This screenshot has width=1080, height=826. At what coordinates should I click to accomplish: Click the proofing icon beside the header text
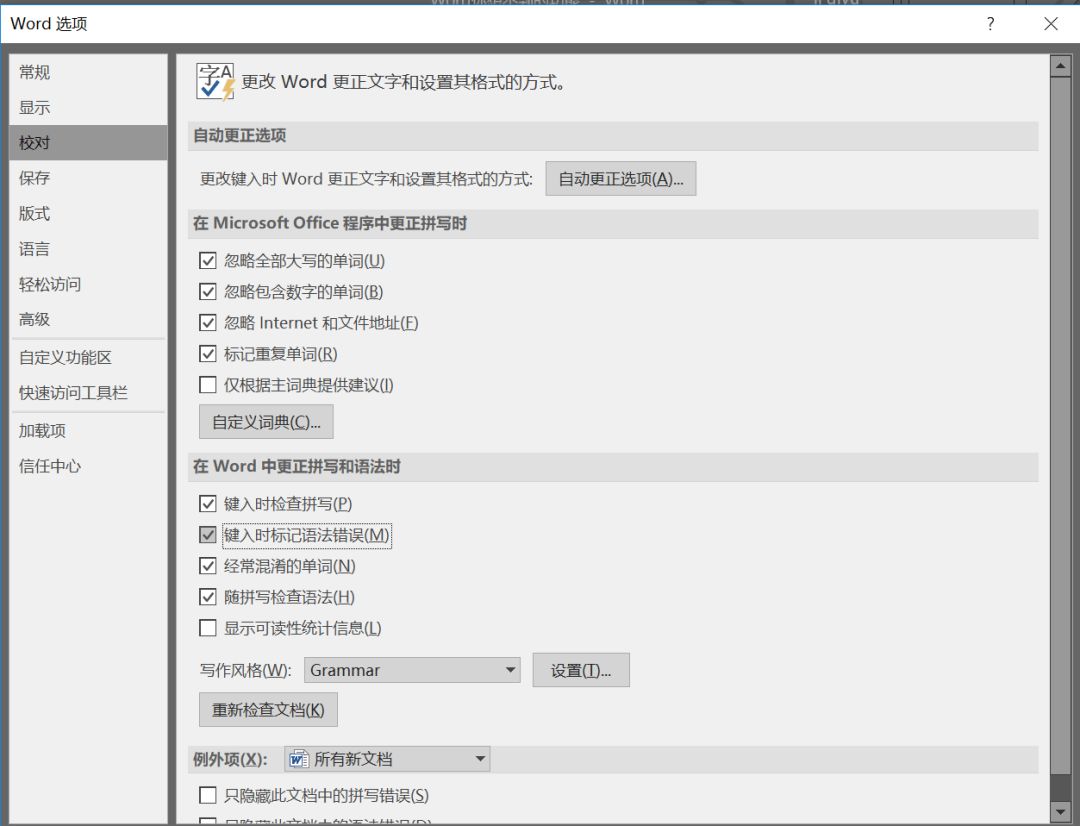pos(216,81)
